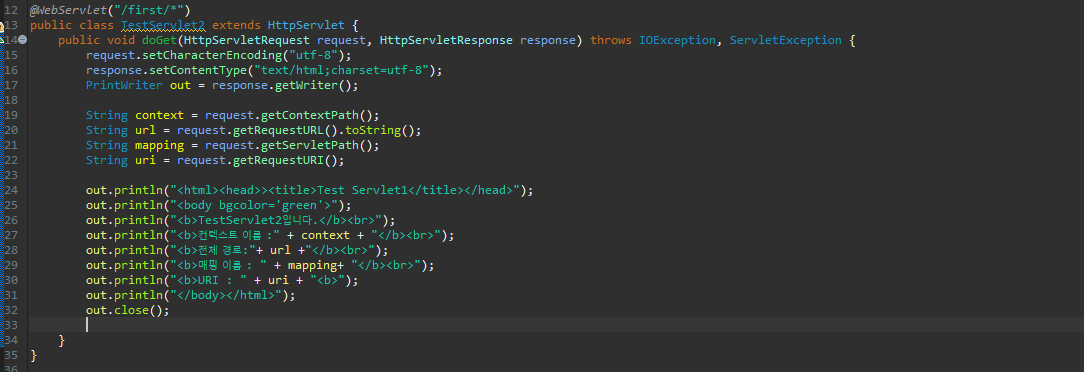Click the HttpServletRequest parameter type

246,40
